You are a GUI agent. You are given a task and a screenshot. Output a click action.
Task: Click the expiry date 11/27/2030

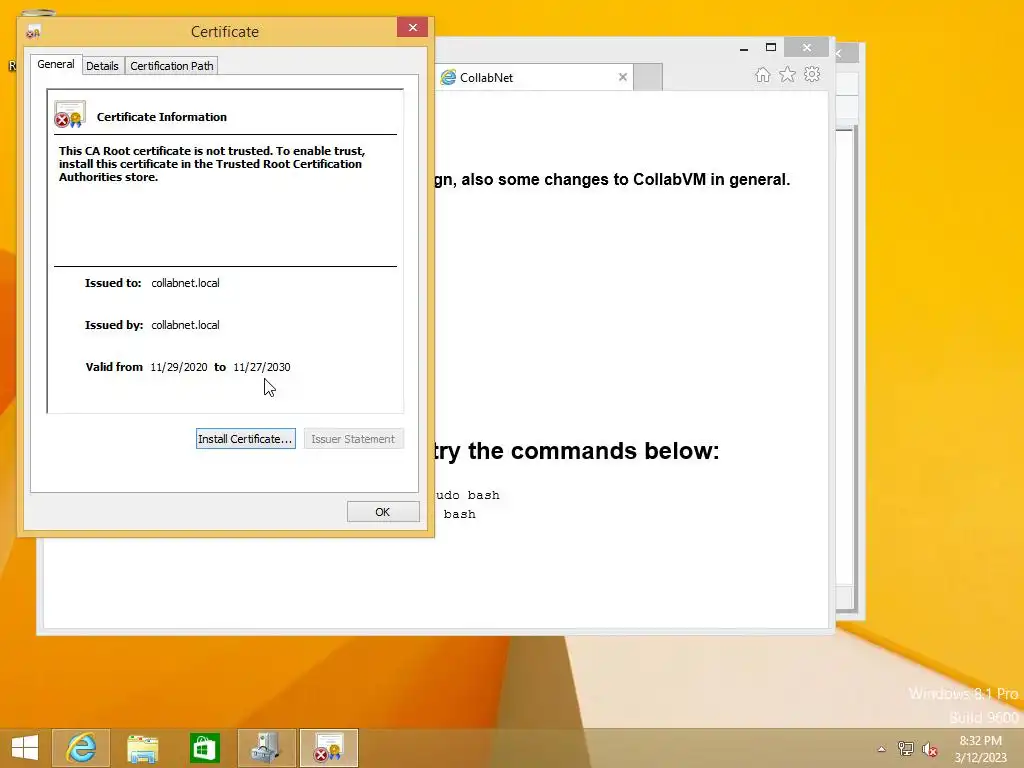coord(262,367)
